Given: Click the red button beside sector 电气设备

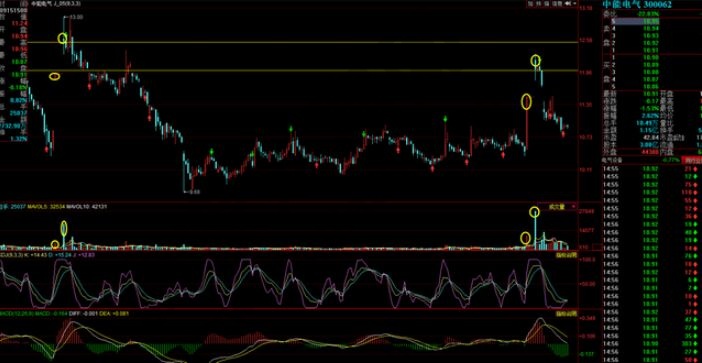Looking at the screenshot, I should pyautogui.click(x=691, y=160).
